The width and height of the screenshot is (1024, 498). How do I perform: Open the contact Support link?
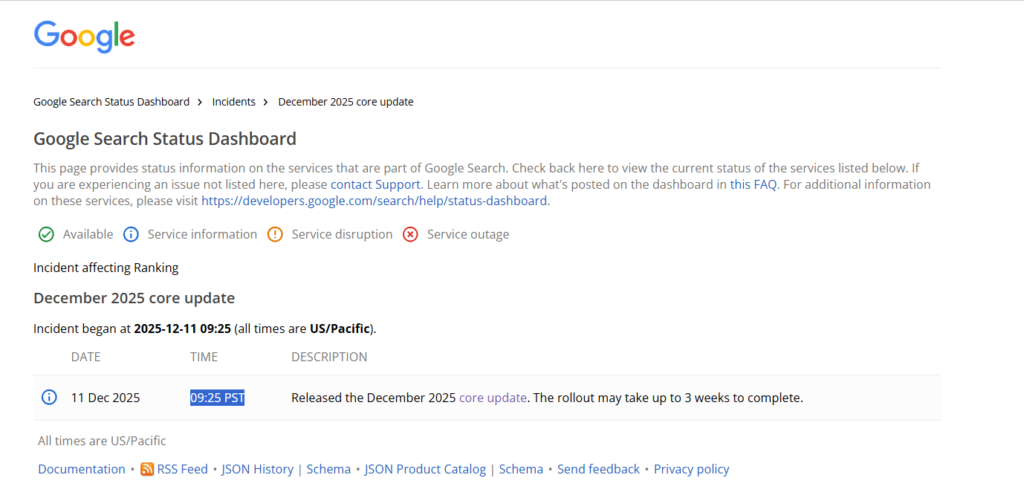coord(375,184)
